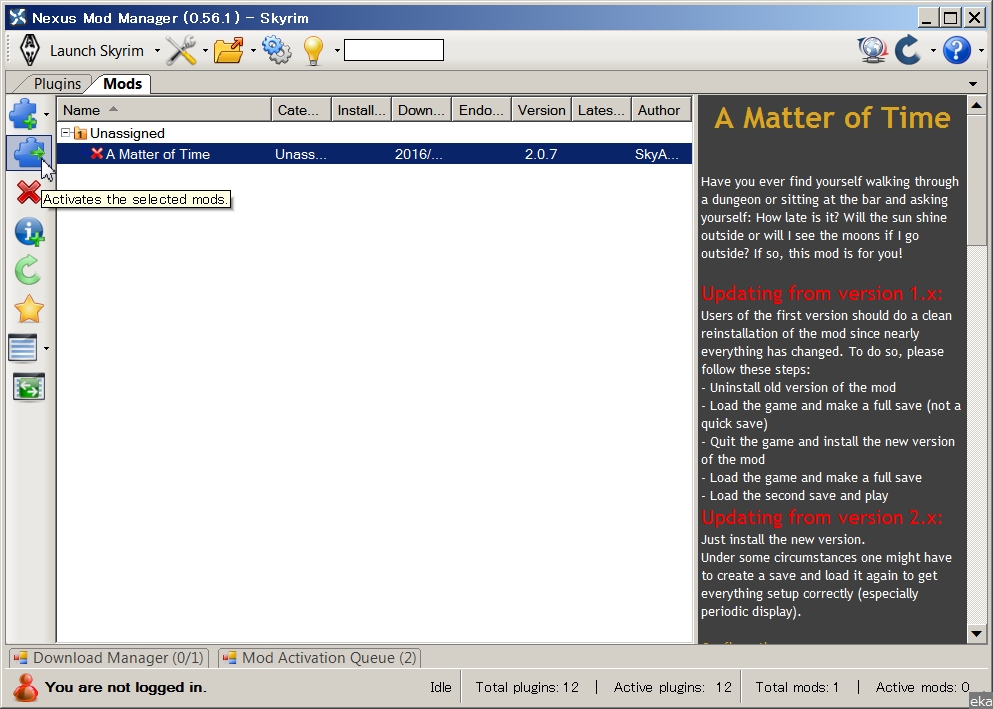Expand the add mod dropdown arrow
Image resolution: width=993 pixels, height=709 pixels.
click(46, 115)
